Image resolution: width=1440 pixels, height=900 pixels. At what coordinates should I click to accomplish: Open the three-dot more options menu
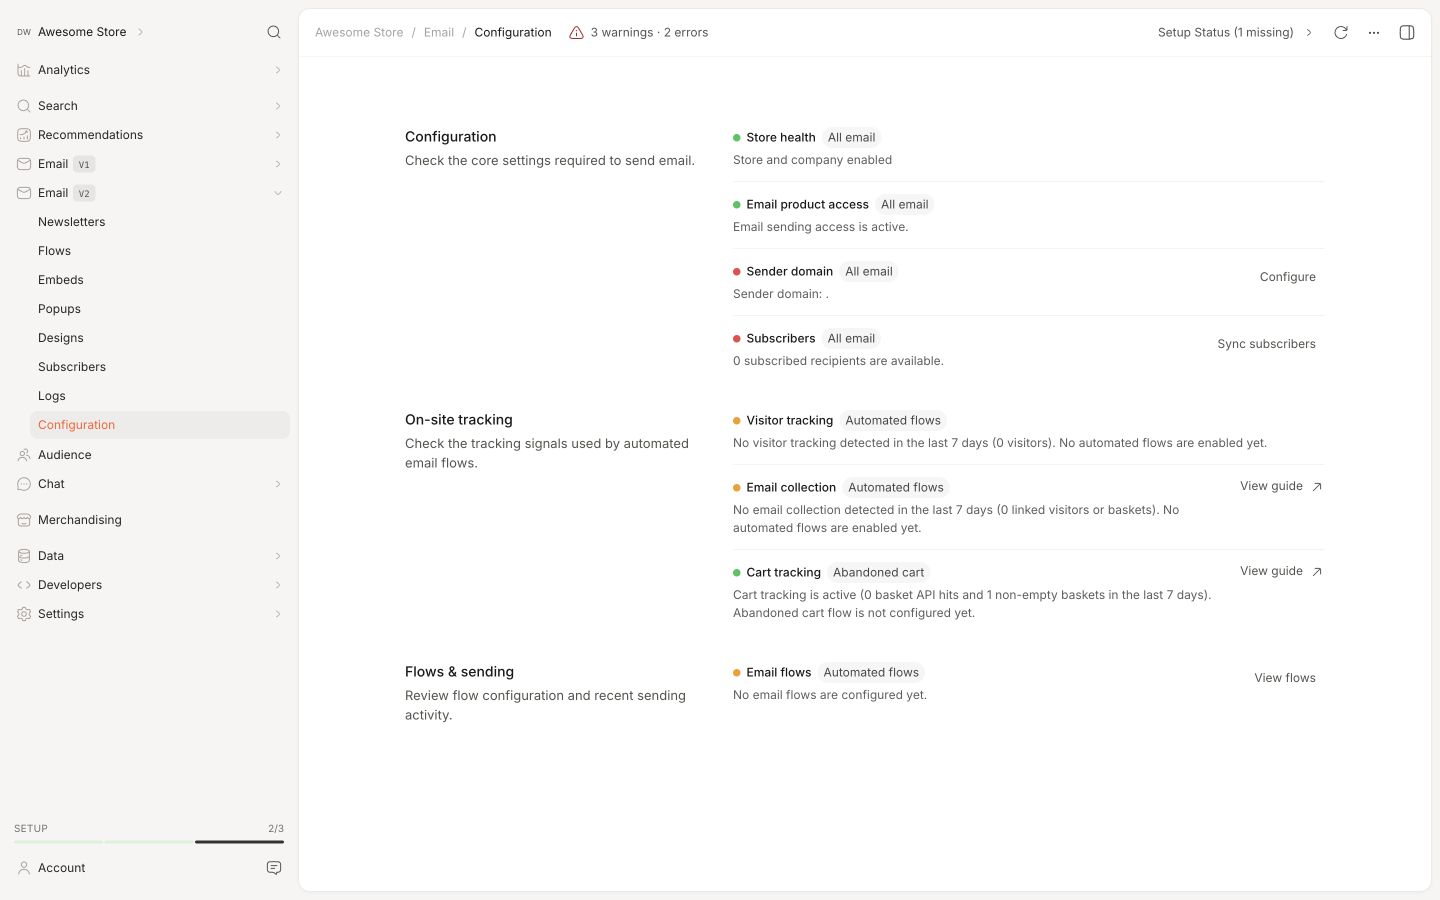pos(1374,33)
